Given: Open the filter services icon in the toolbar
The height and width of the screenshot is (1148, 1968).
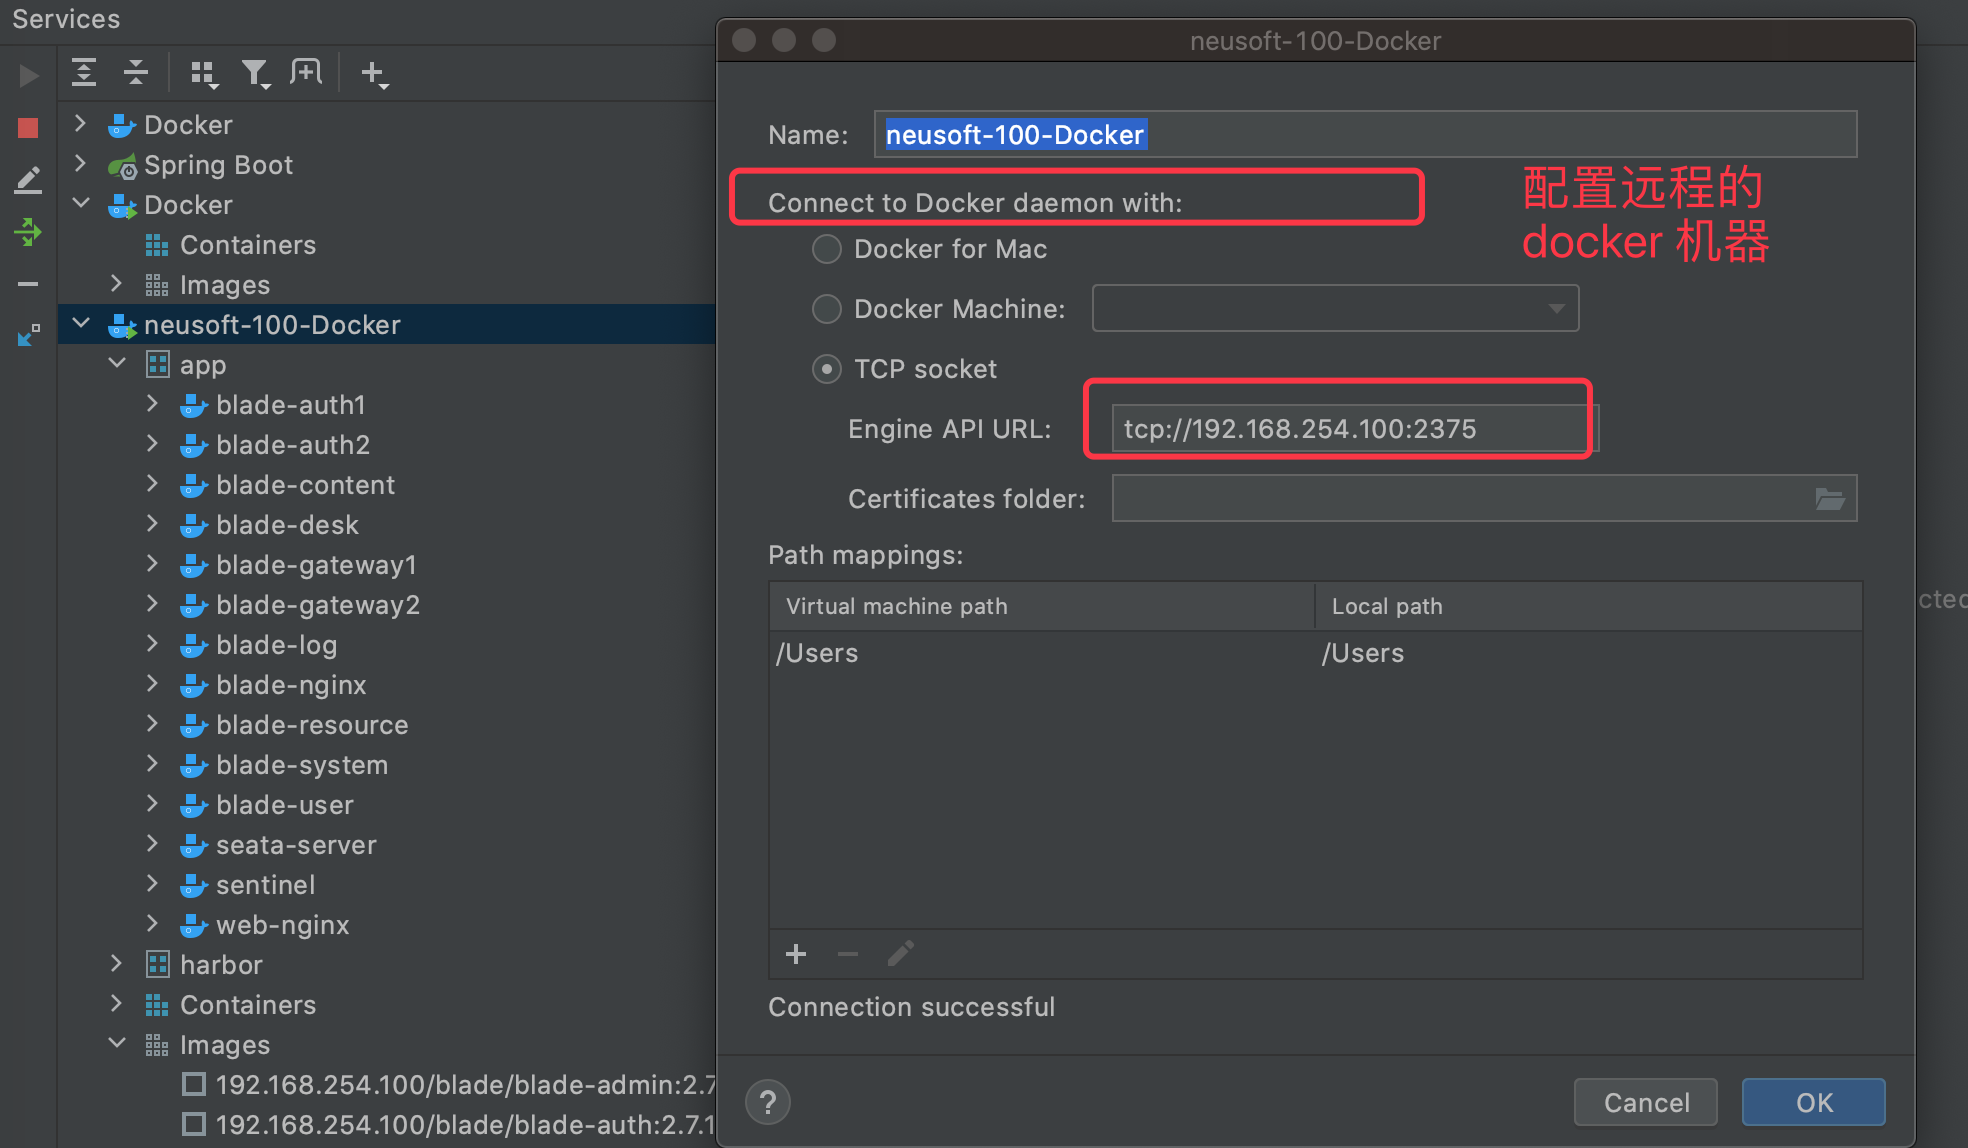Looking at the screenshot, I should pos(256,72).
